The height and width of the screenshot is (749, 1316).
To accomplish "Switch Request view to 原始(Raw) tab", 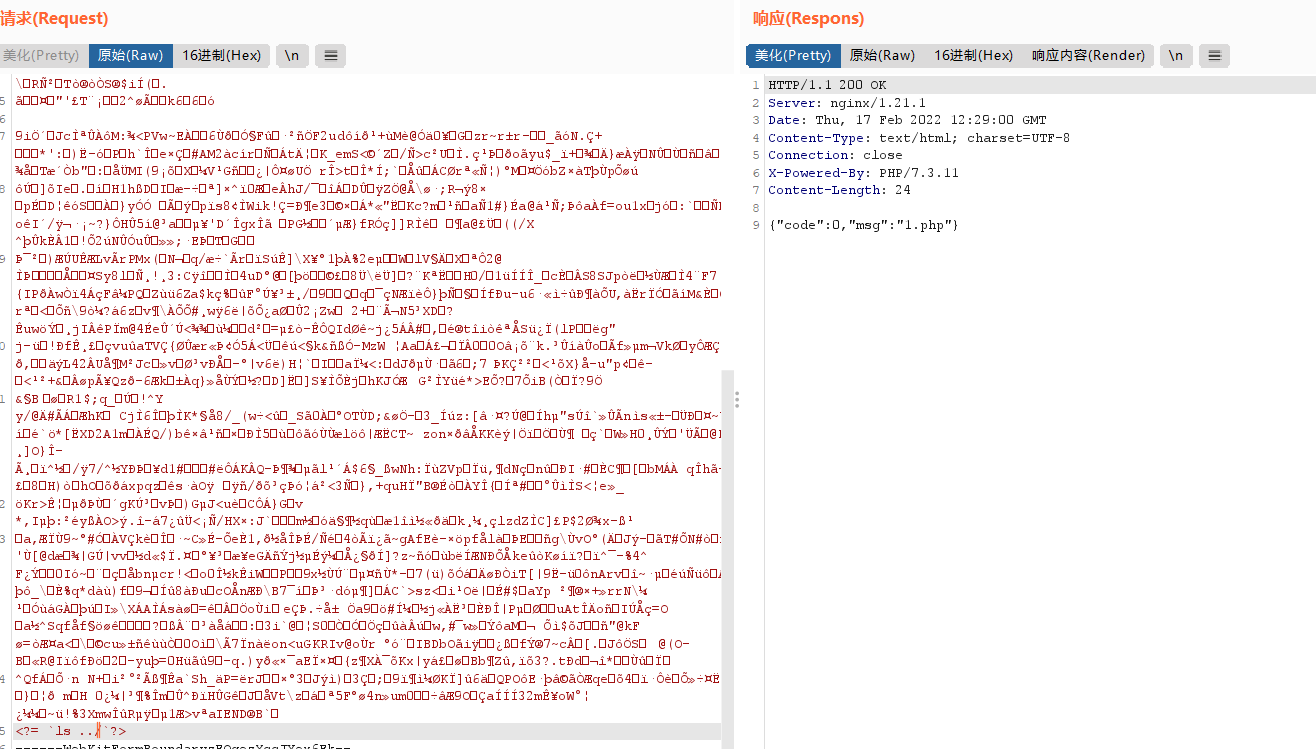I will [130, 56].
